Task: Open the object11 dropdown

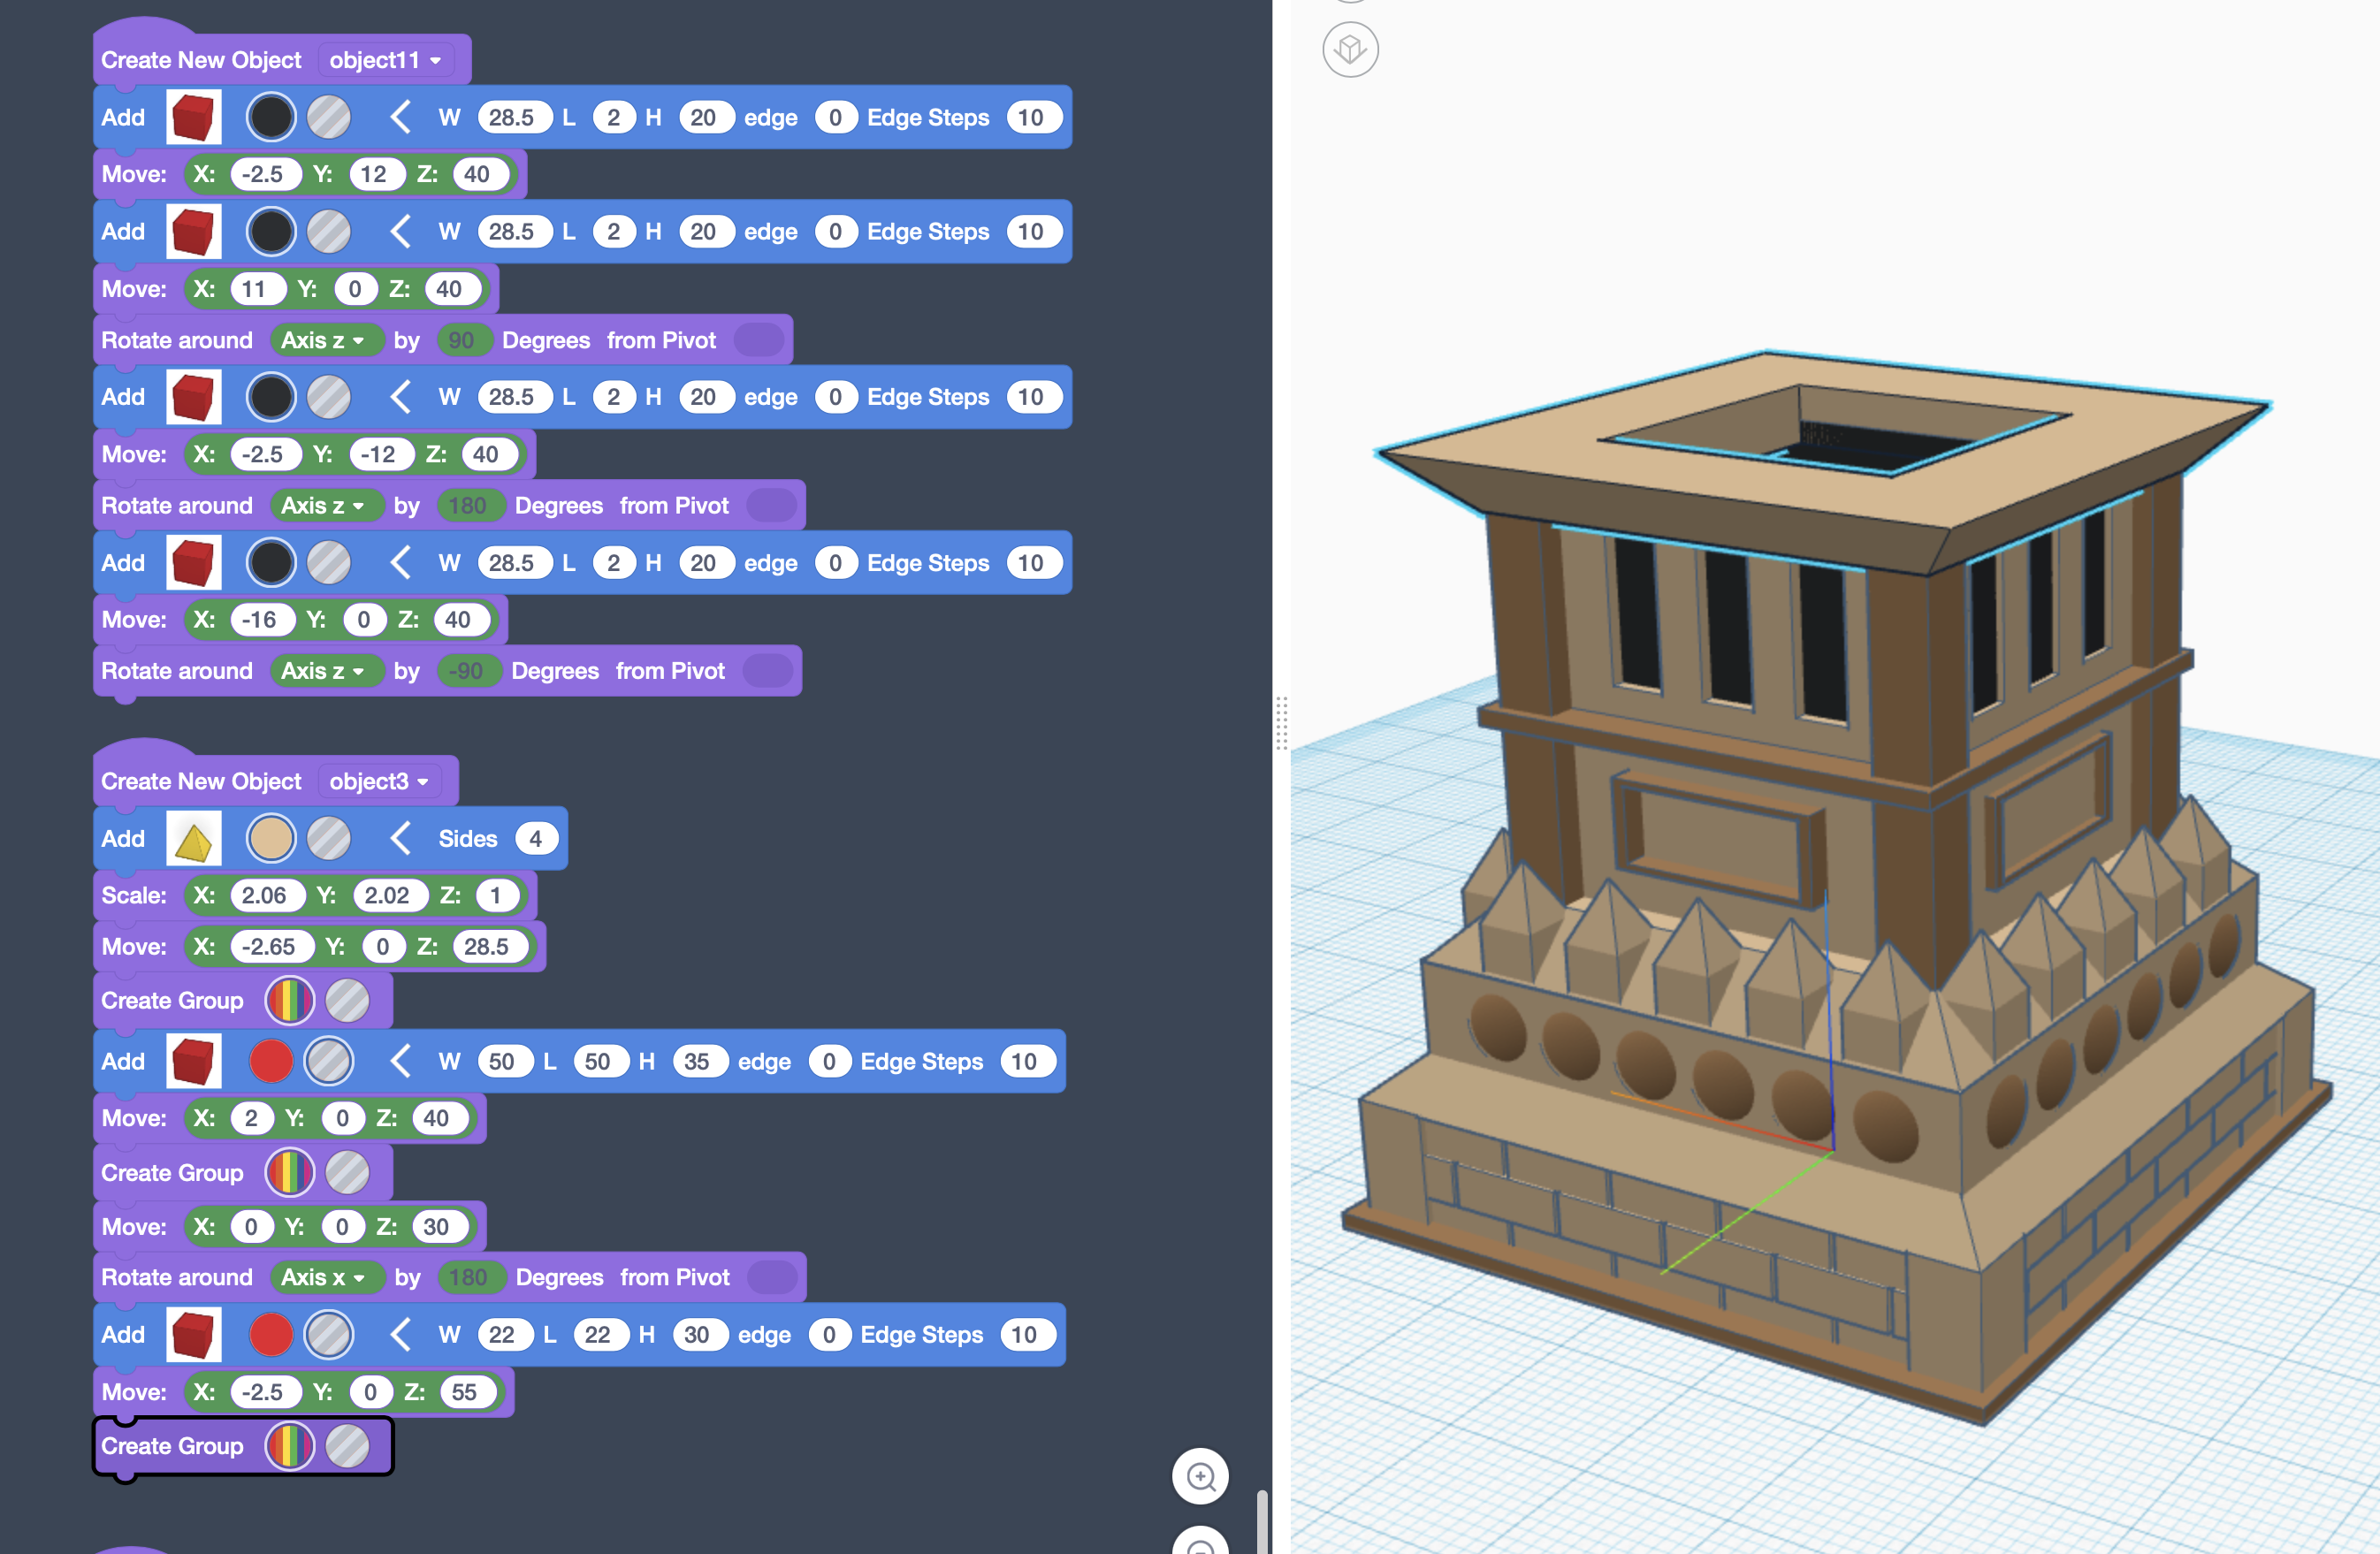Action: pyautogui.click(x=385, y=61)
